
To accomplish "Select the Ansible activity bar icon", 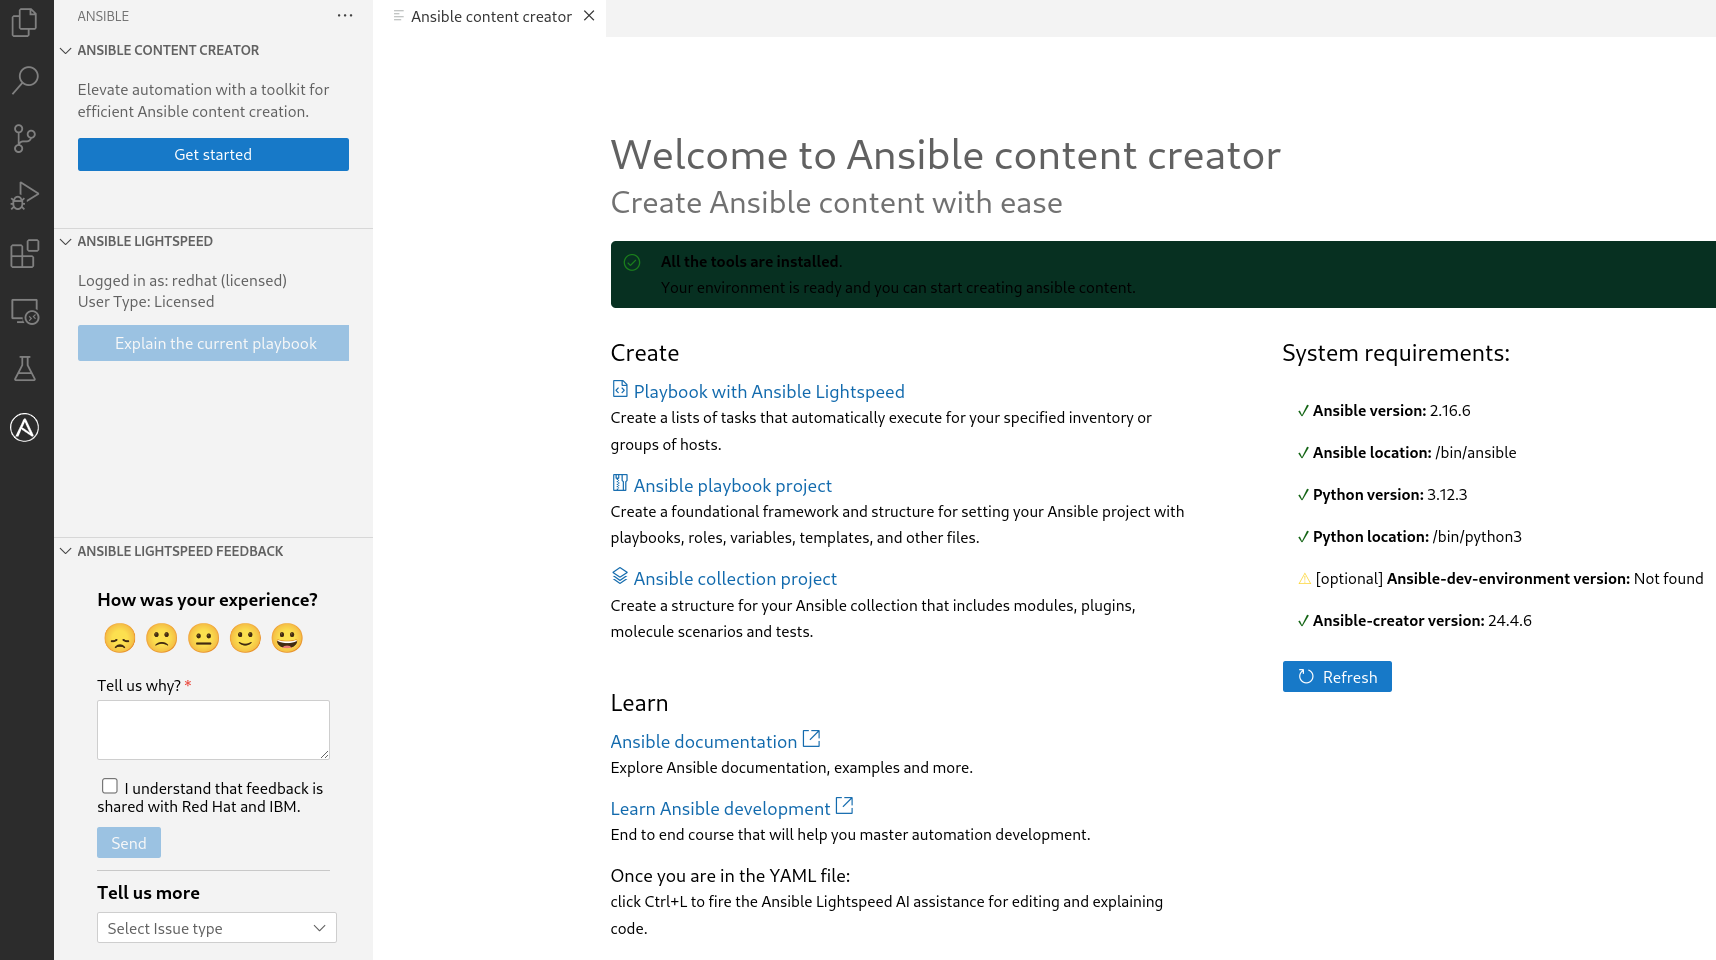I will 25,427.
